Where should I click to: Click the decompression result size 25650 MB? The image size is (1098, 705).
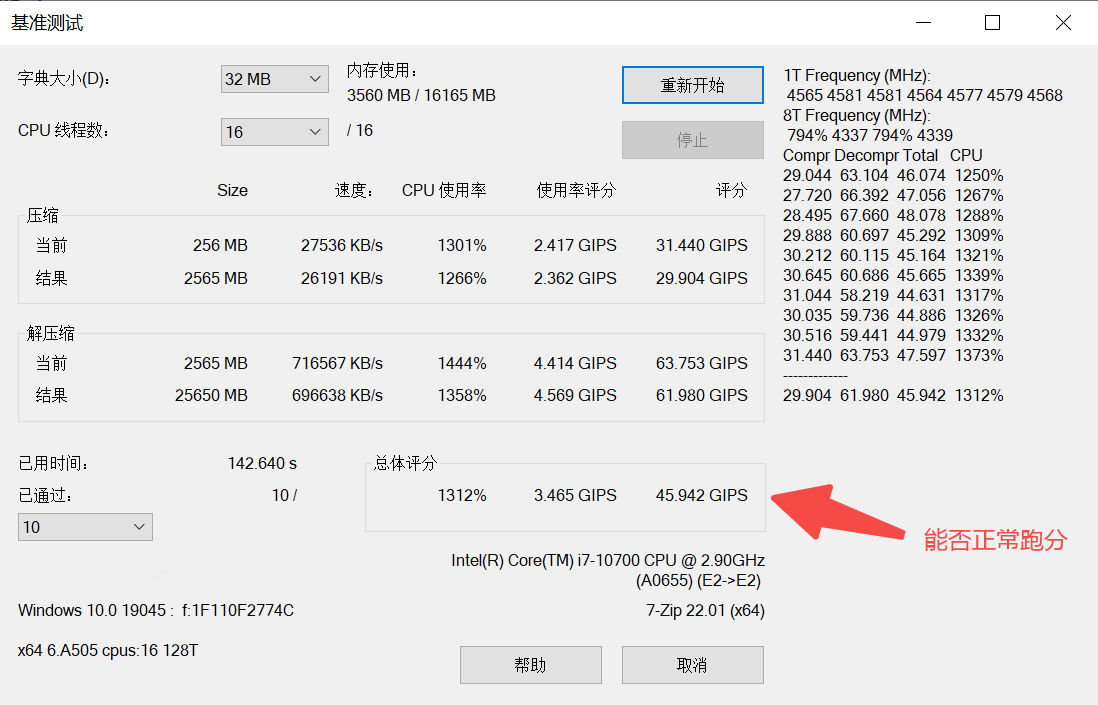pos(211,396)
